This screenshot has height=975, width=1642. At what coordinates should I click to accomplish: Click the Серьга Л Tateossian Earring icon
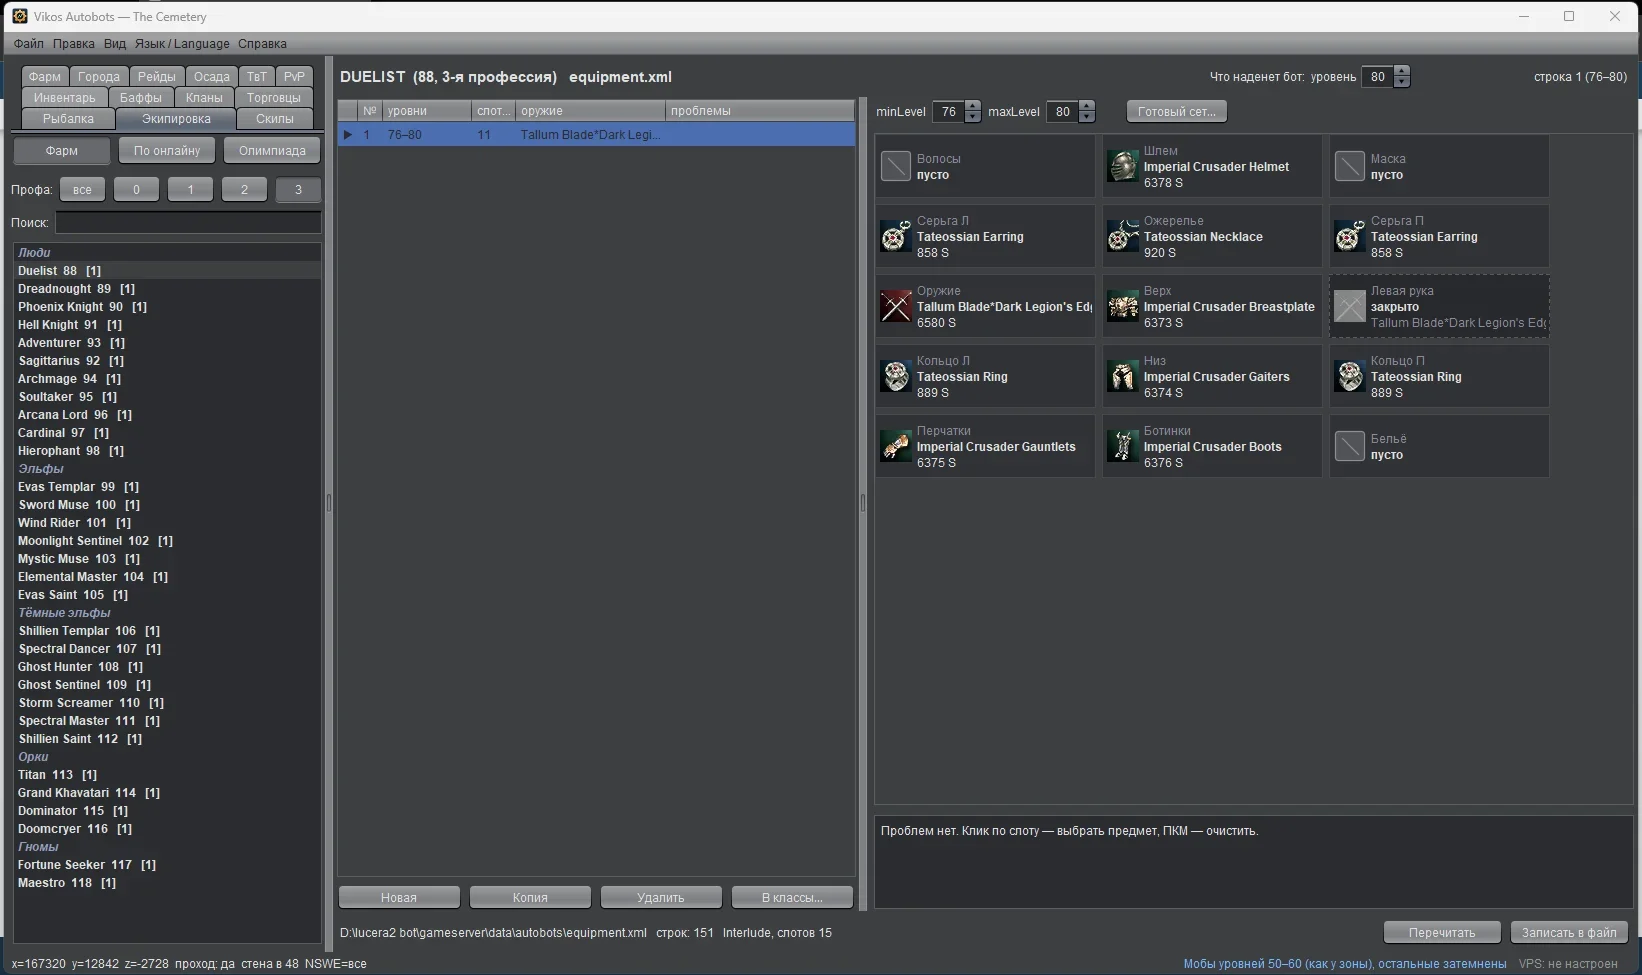coord(895,236)
